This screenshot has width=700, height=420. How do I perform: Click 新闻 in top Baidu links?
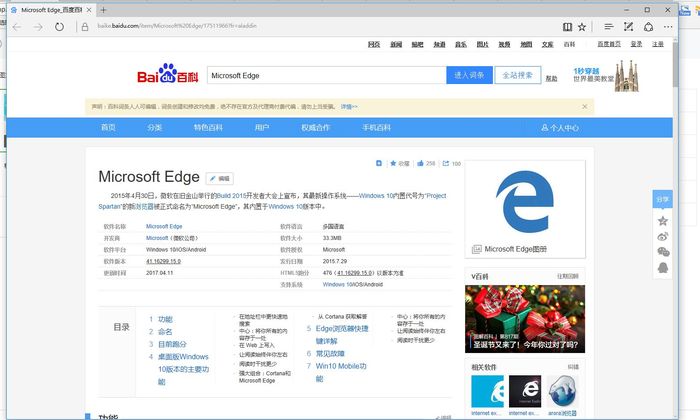(x=396, y=44)
